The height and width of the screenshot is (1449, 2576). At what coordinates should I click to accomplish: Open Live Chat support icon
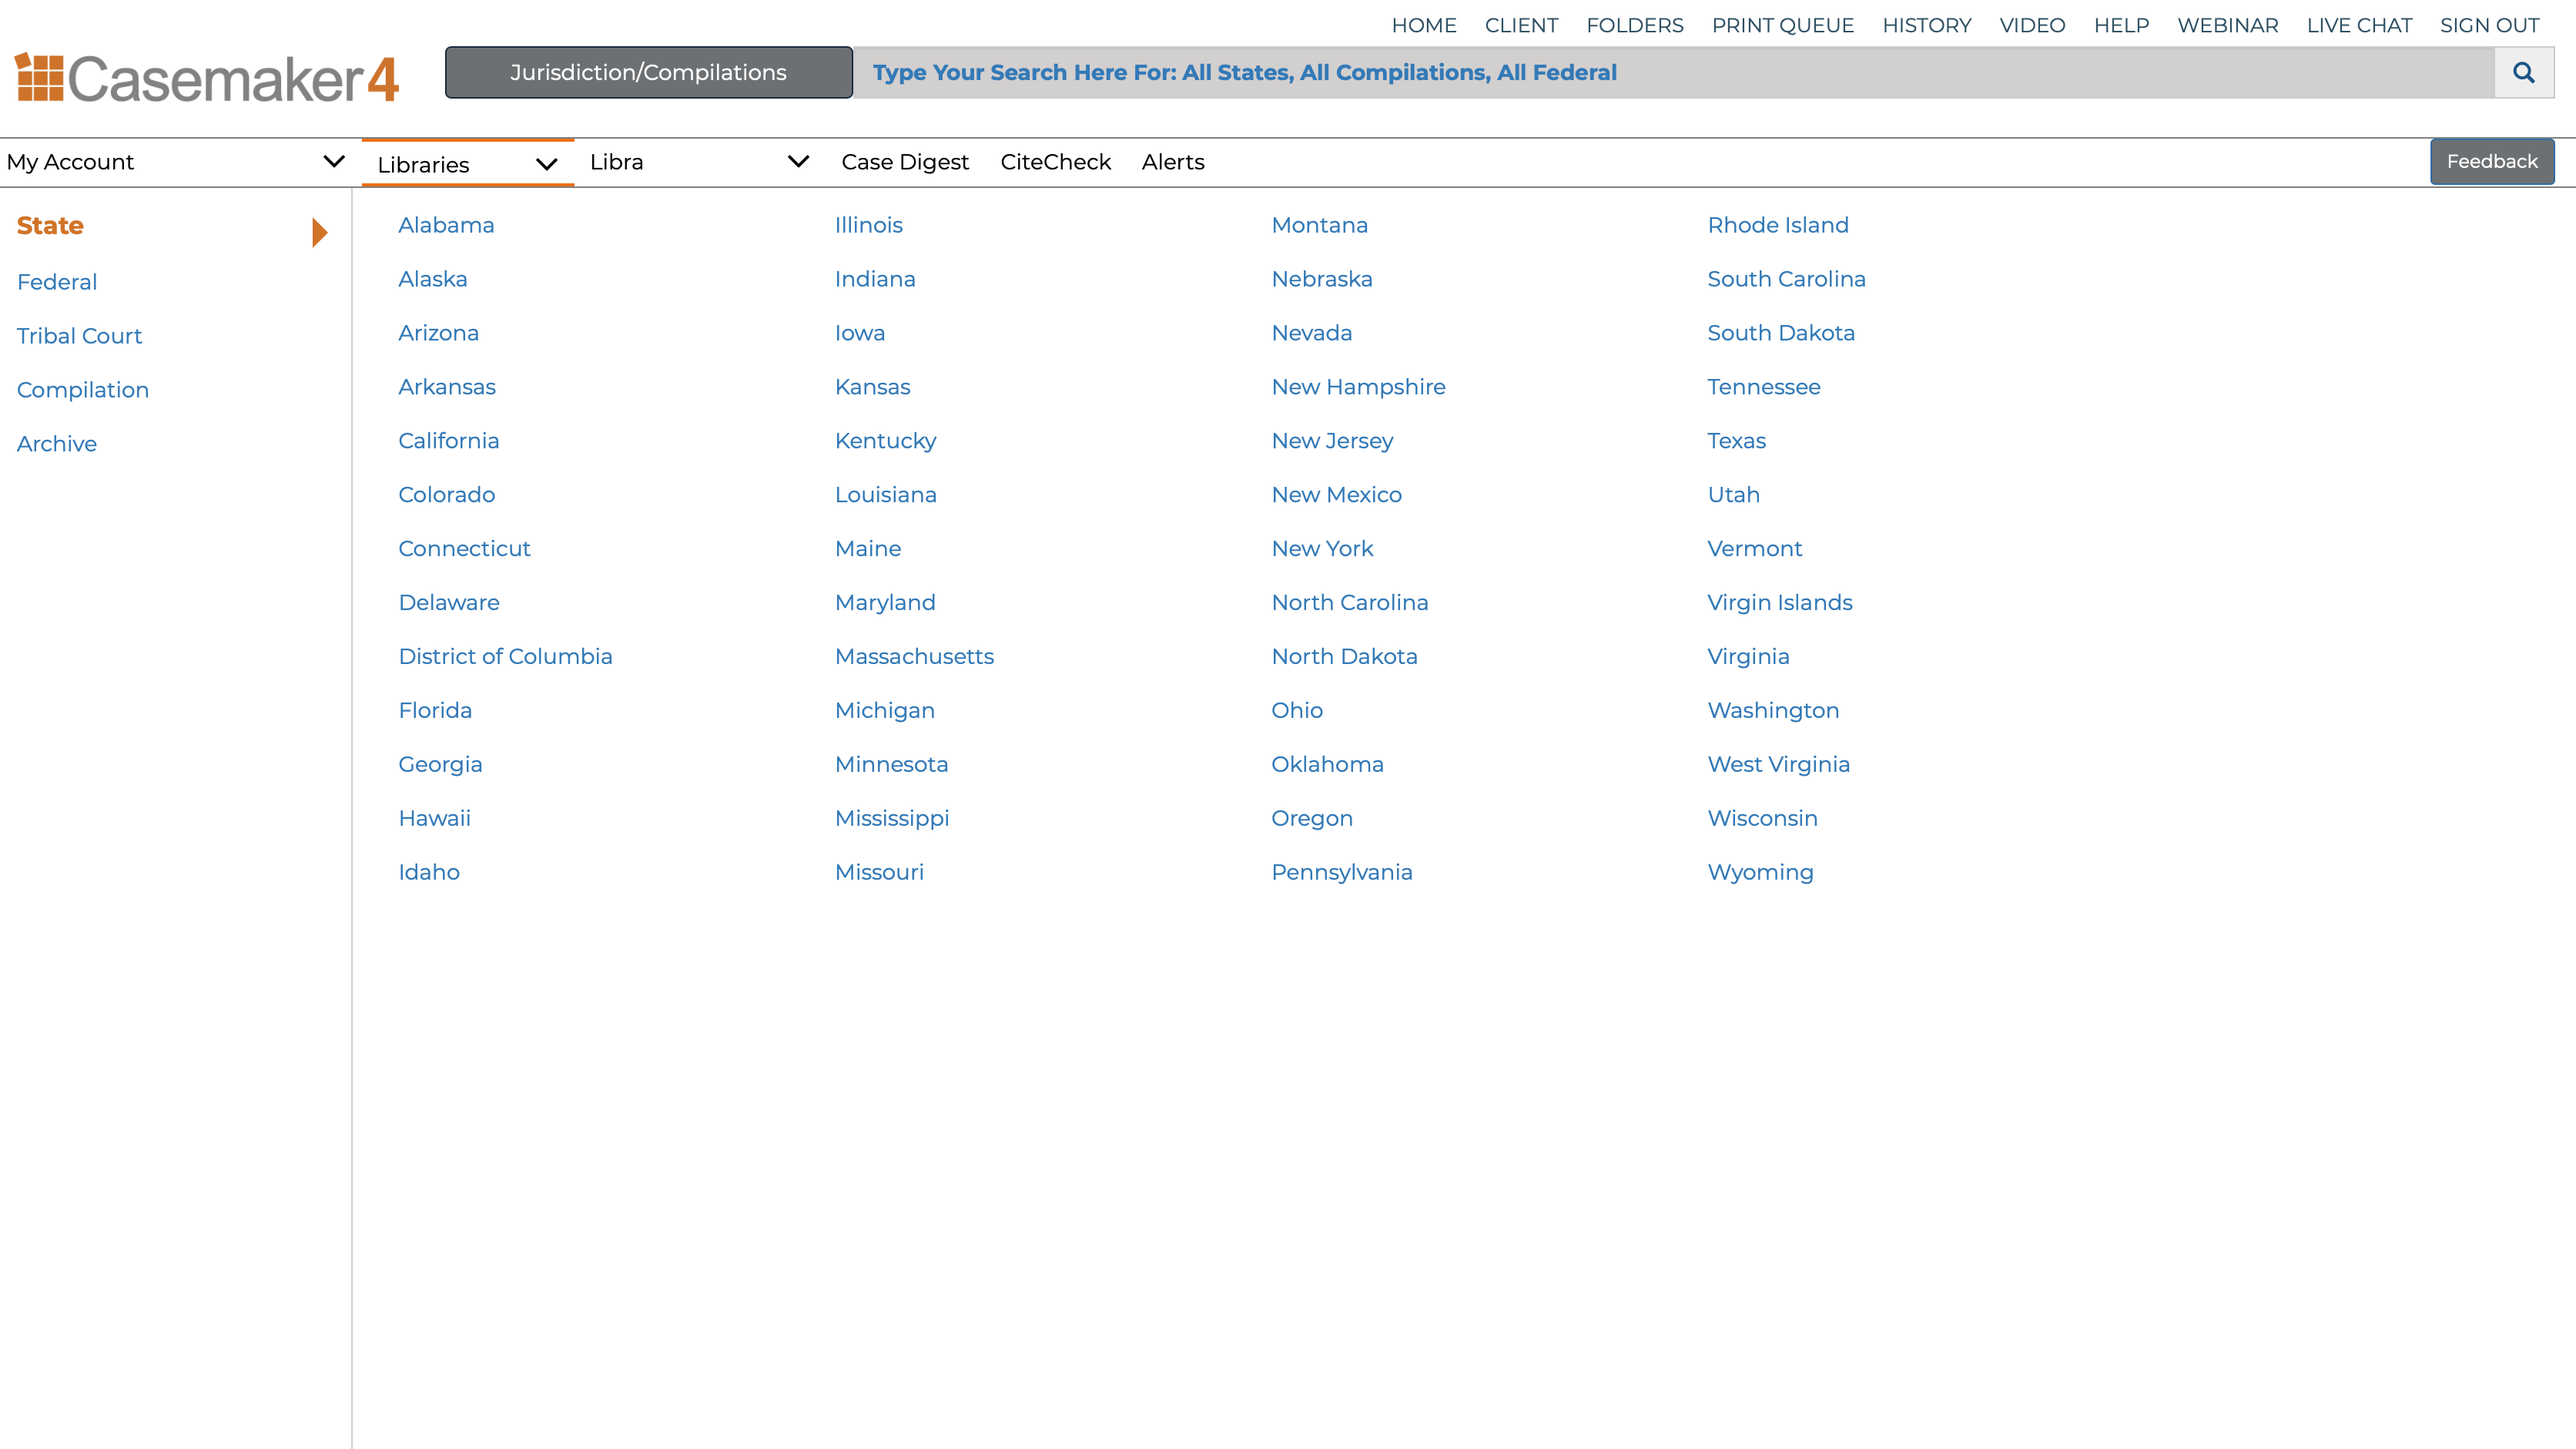[x=2358, y=25]
